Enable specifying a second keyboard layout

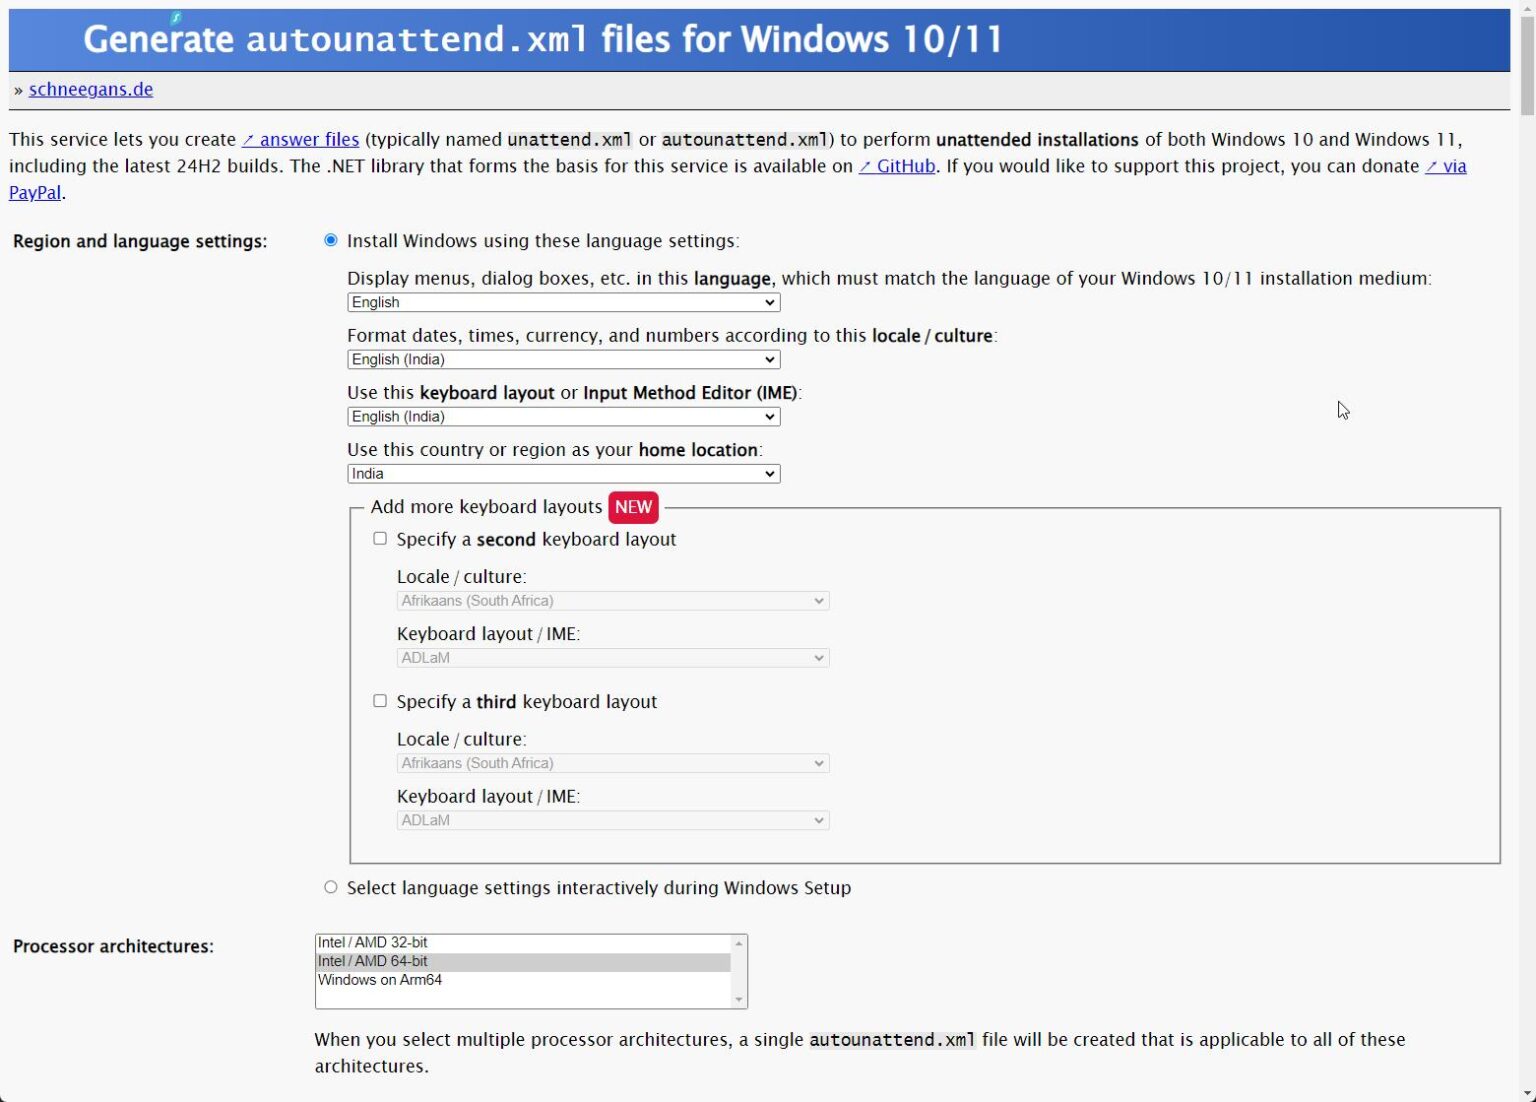pos(380,538)
